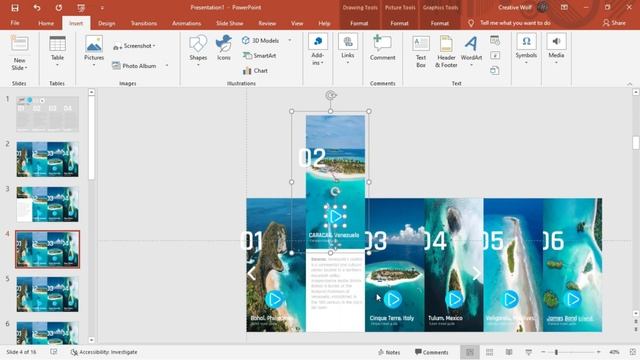Screen dimensions: 640x360
Task: Insert Icons from ribbon
Action: click(x=224, y=48)
